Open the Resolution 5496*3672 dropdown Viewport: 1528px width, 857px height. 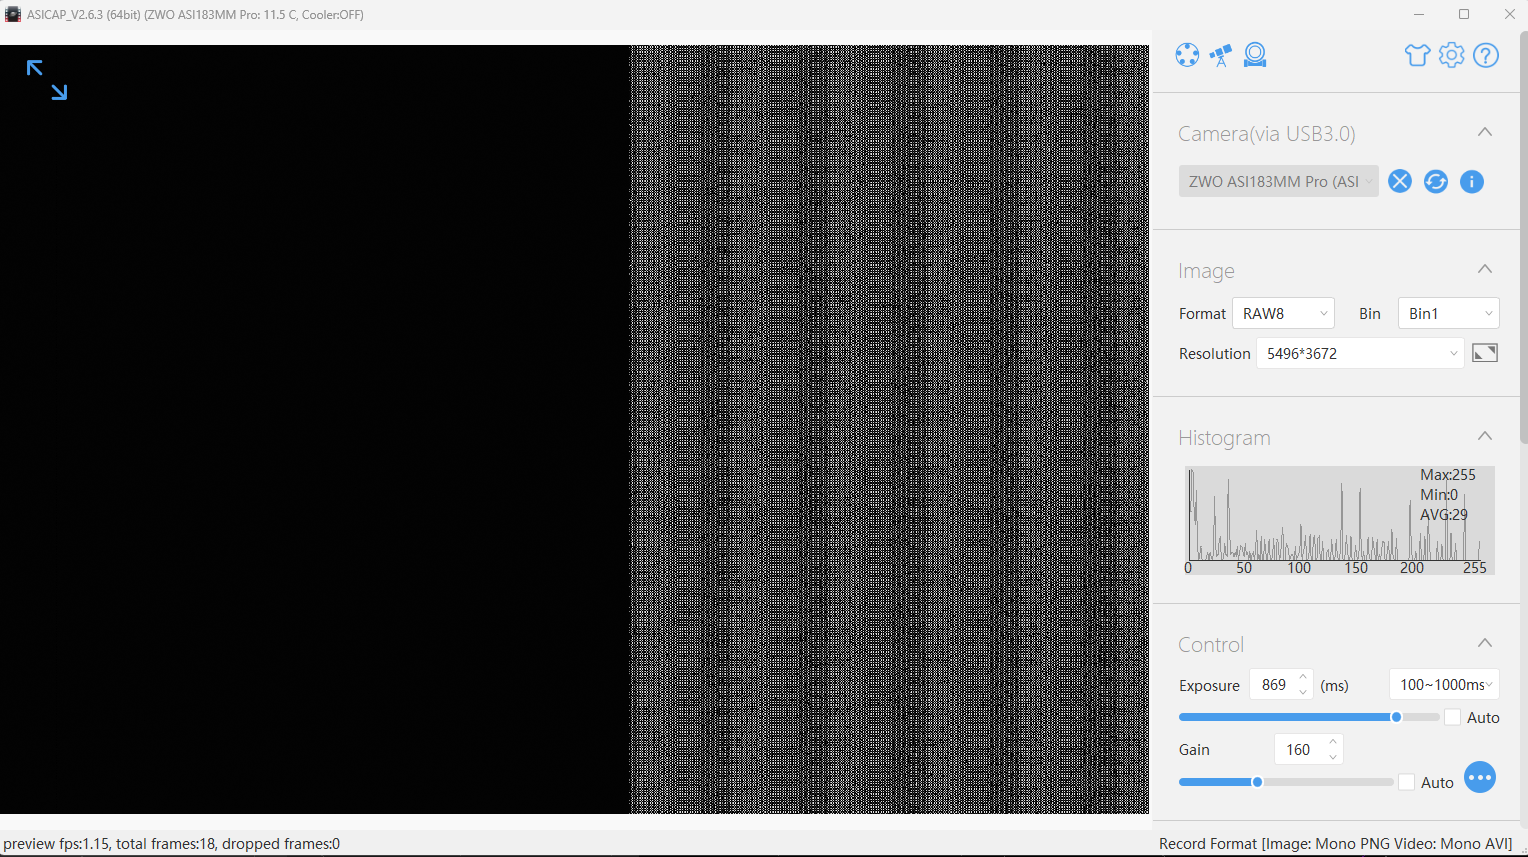[1360, 353]
